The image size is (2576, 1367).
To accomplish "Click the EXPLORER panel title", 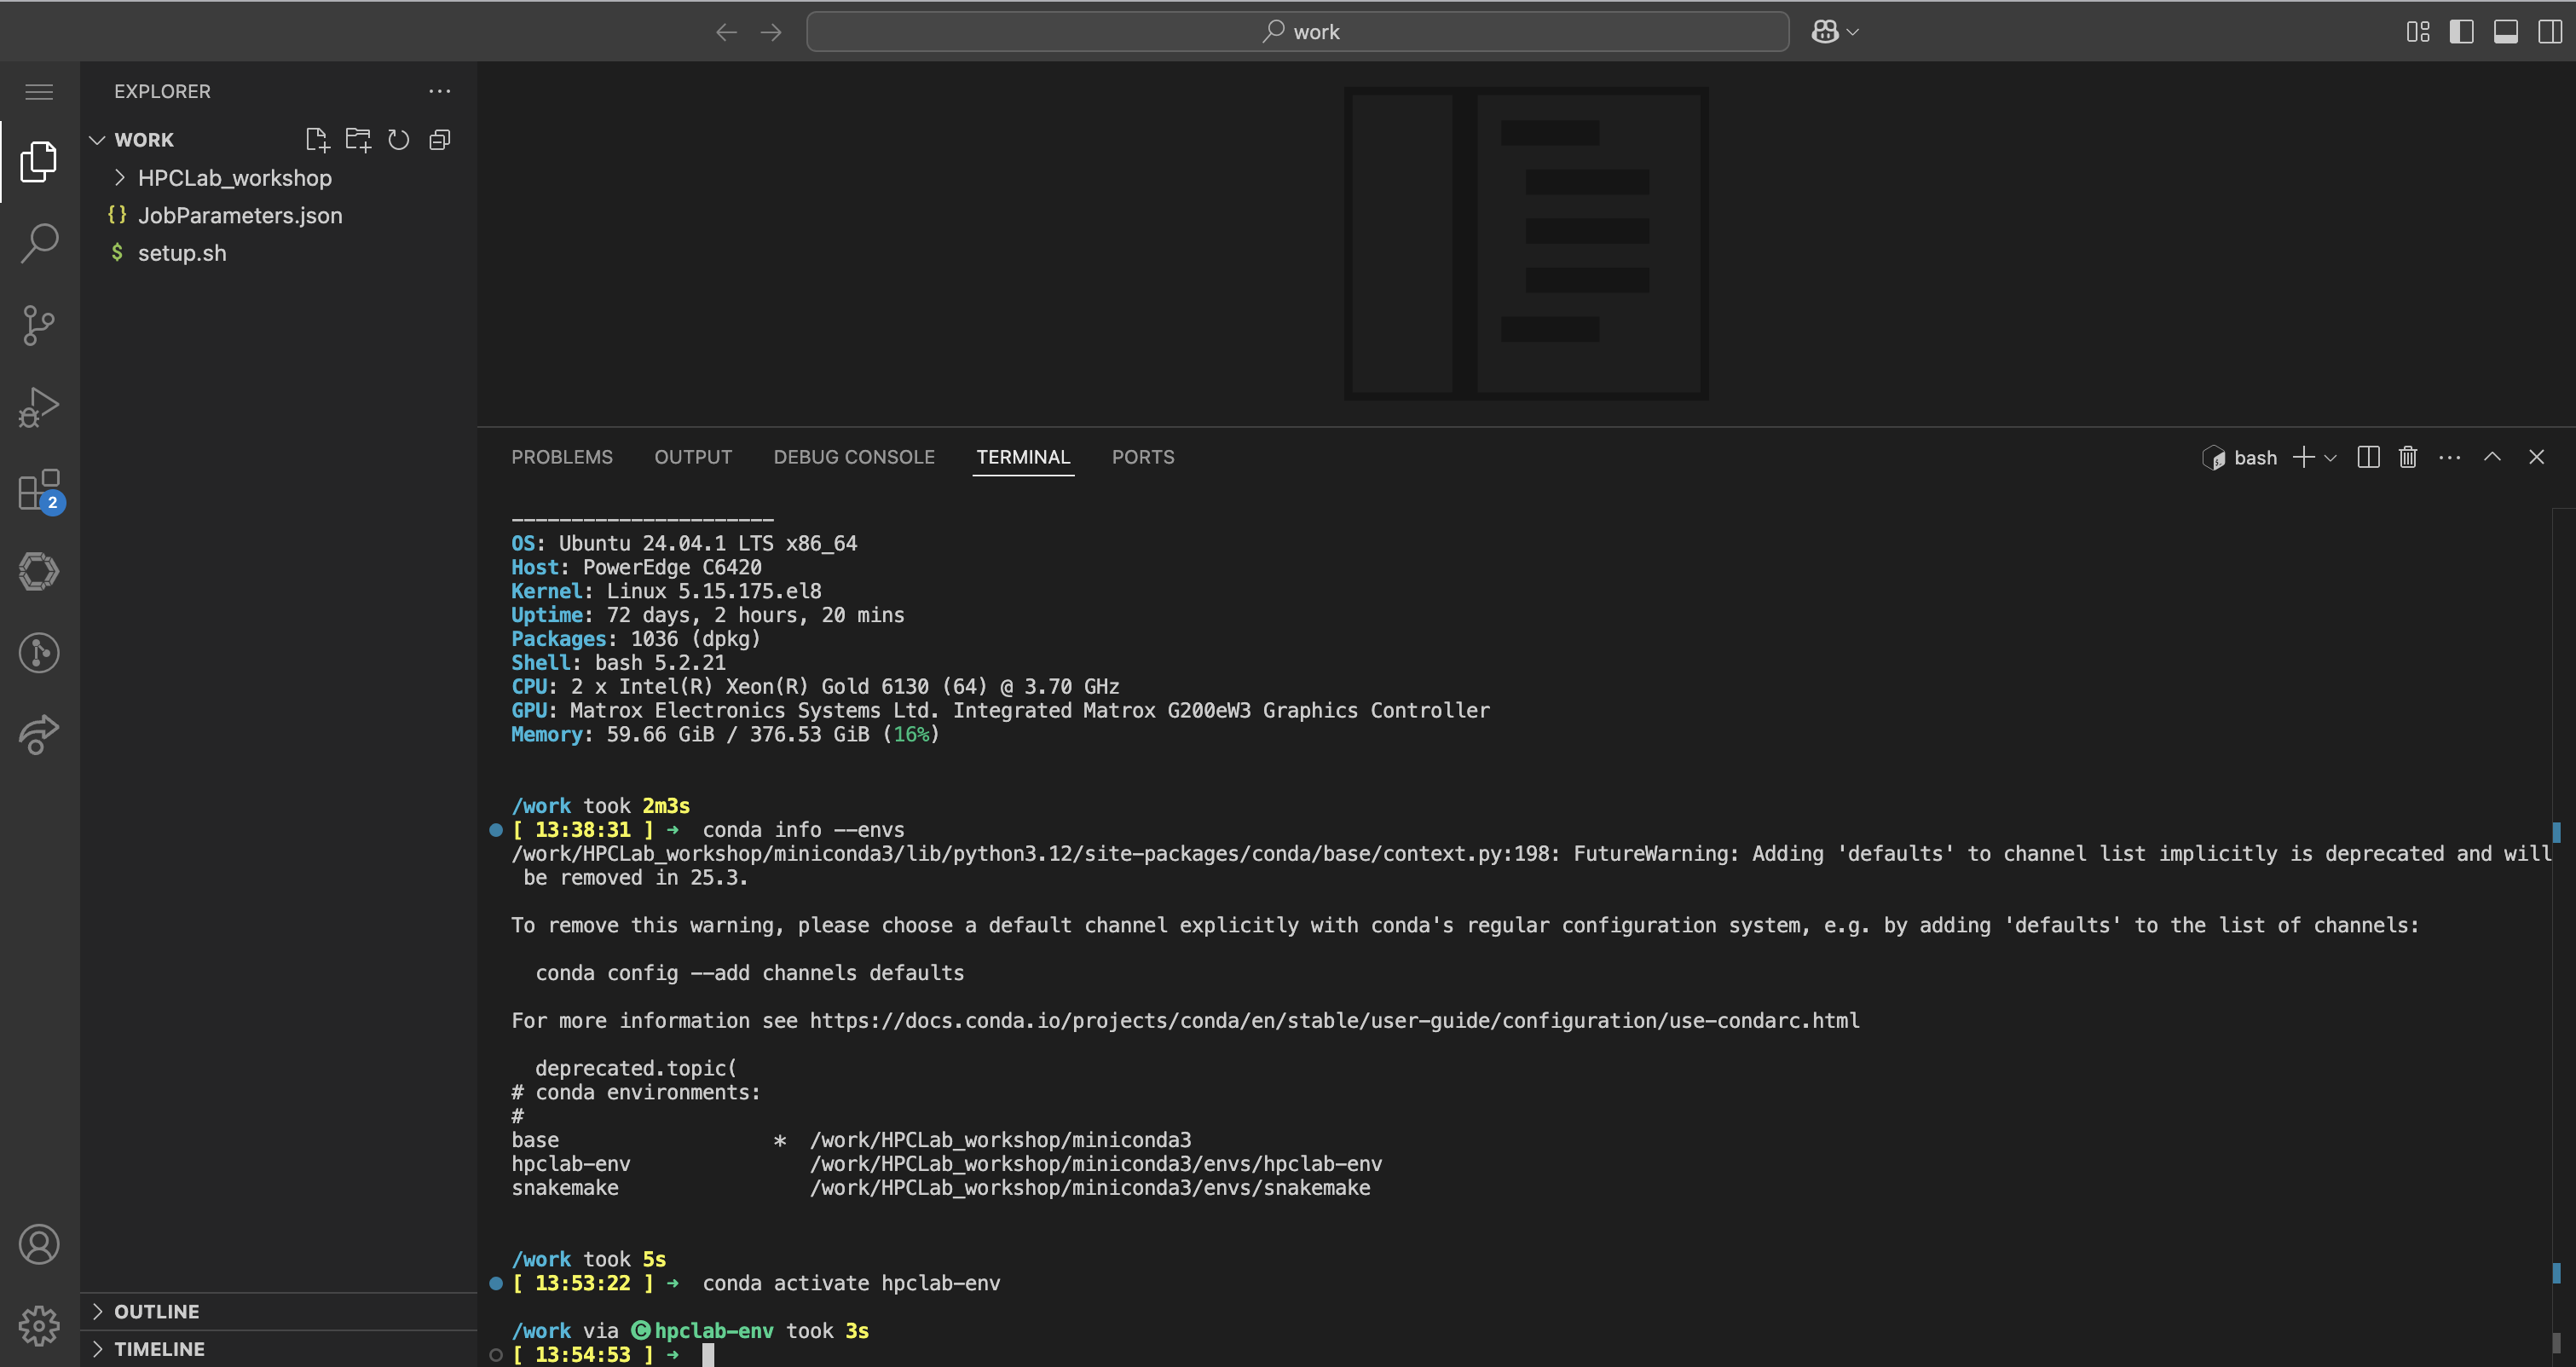I will (162, 91).
